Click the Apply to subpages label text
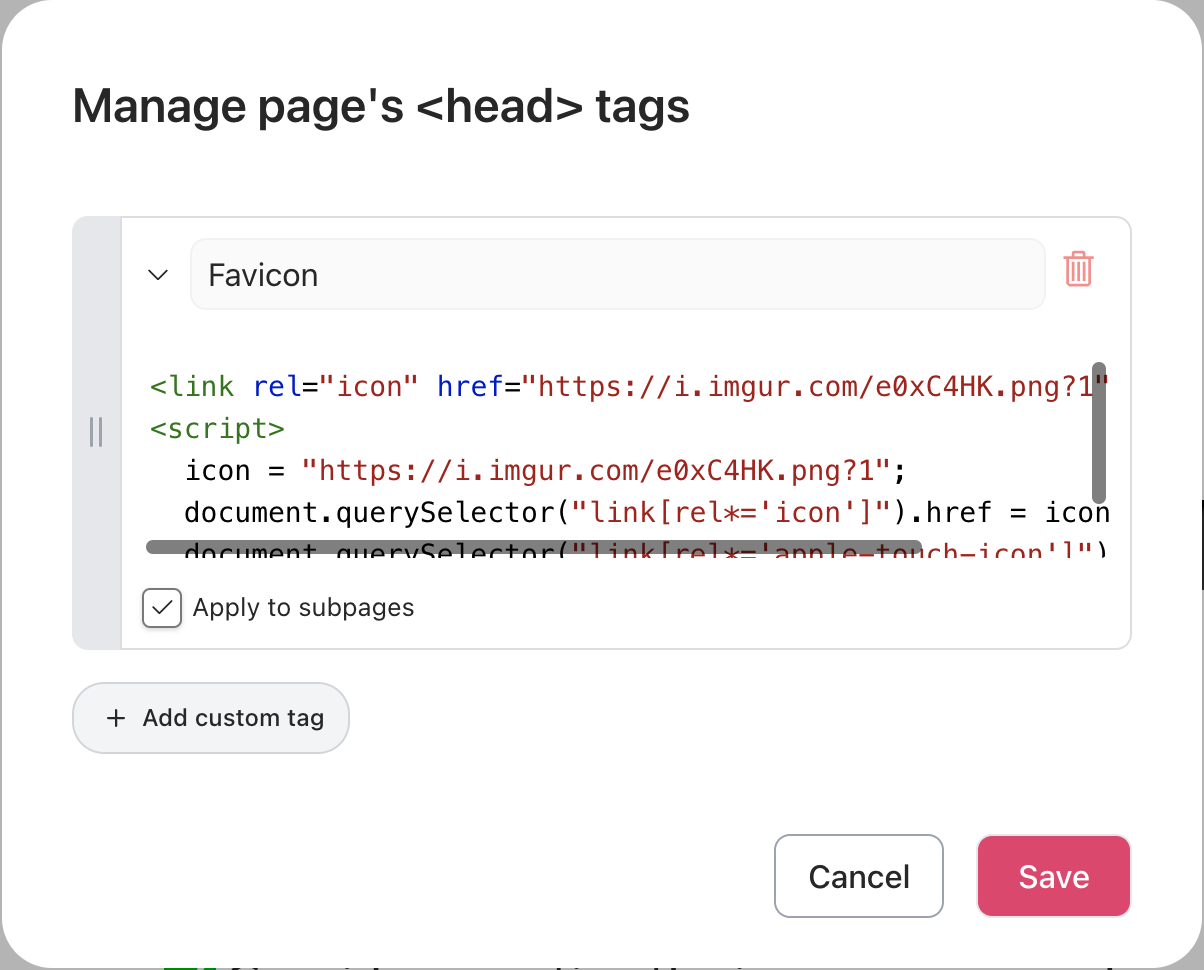Image resolution: width=1204 pixels, height=970 pixels. click(303, 608)
